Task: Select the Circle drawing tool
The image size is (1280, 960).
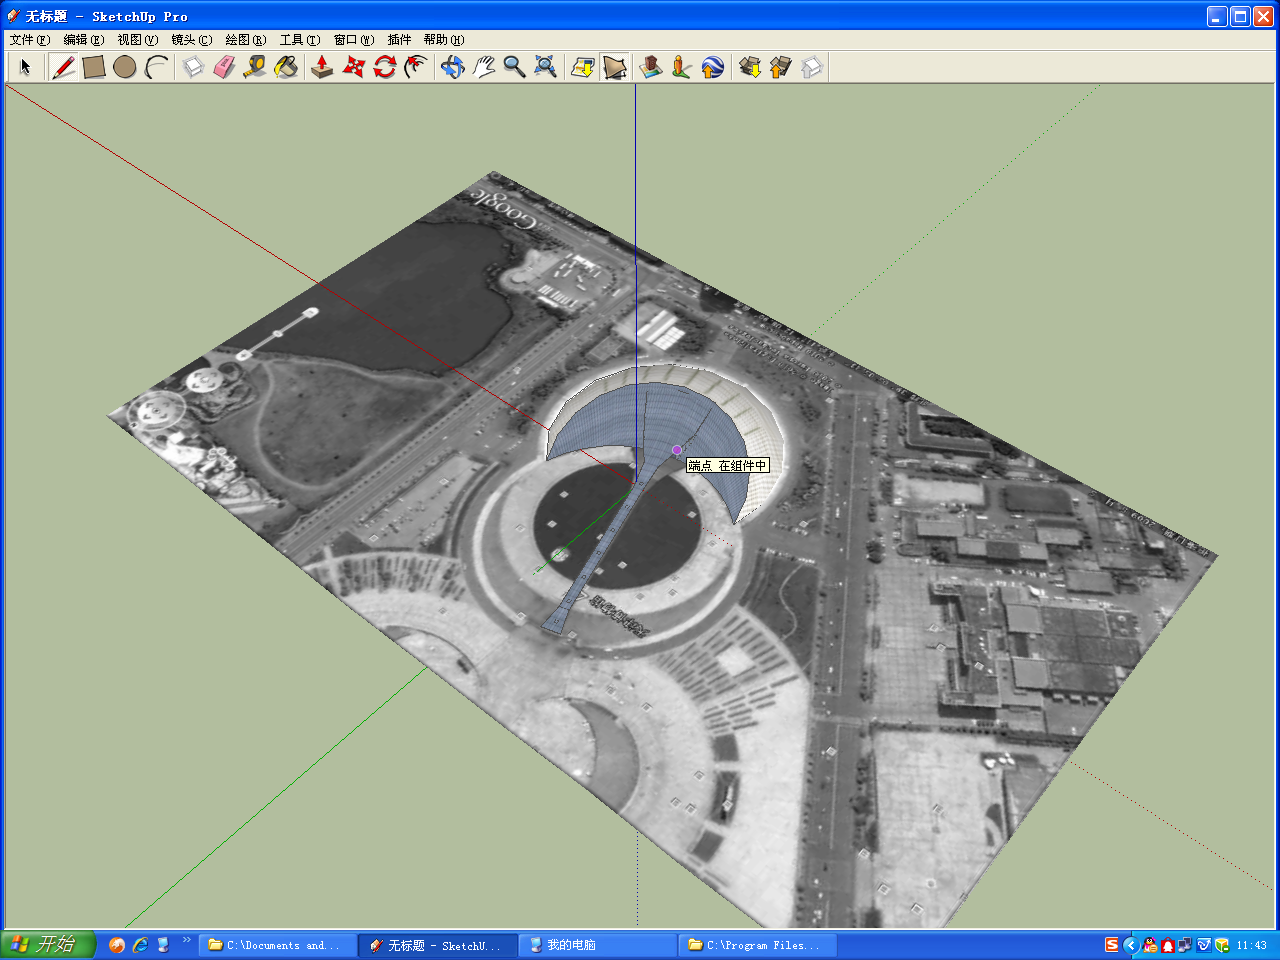Action: (125, 67)
